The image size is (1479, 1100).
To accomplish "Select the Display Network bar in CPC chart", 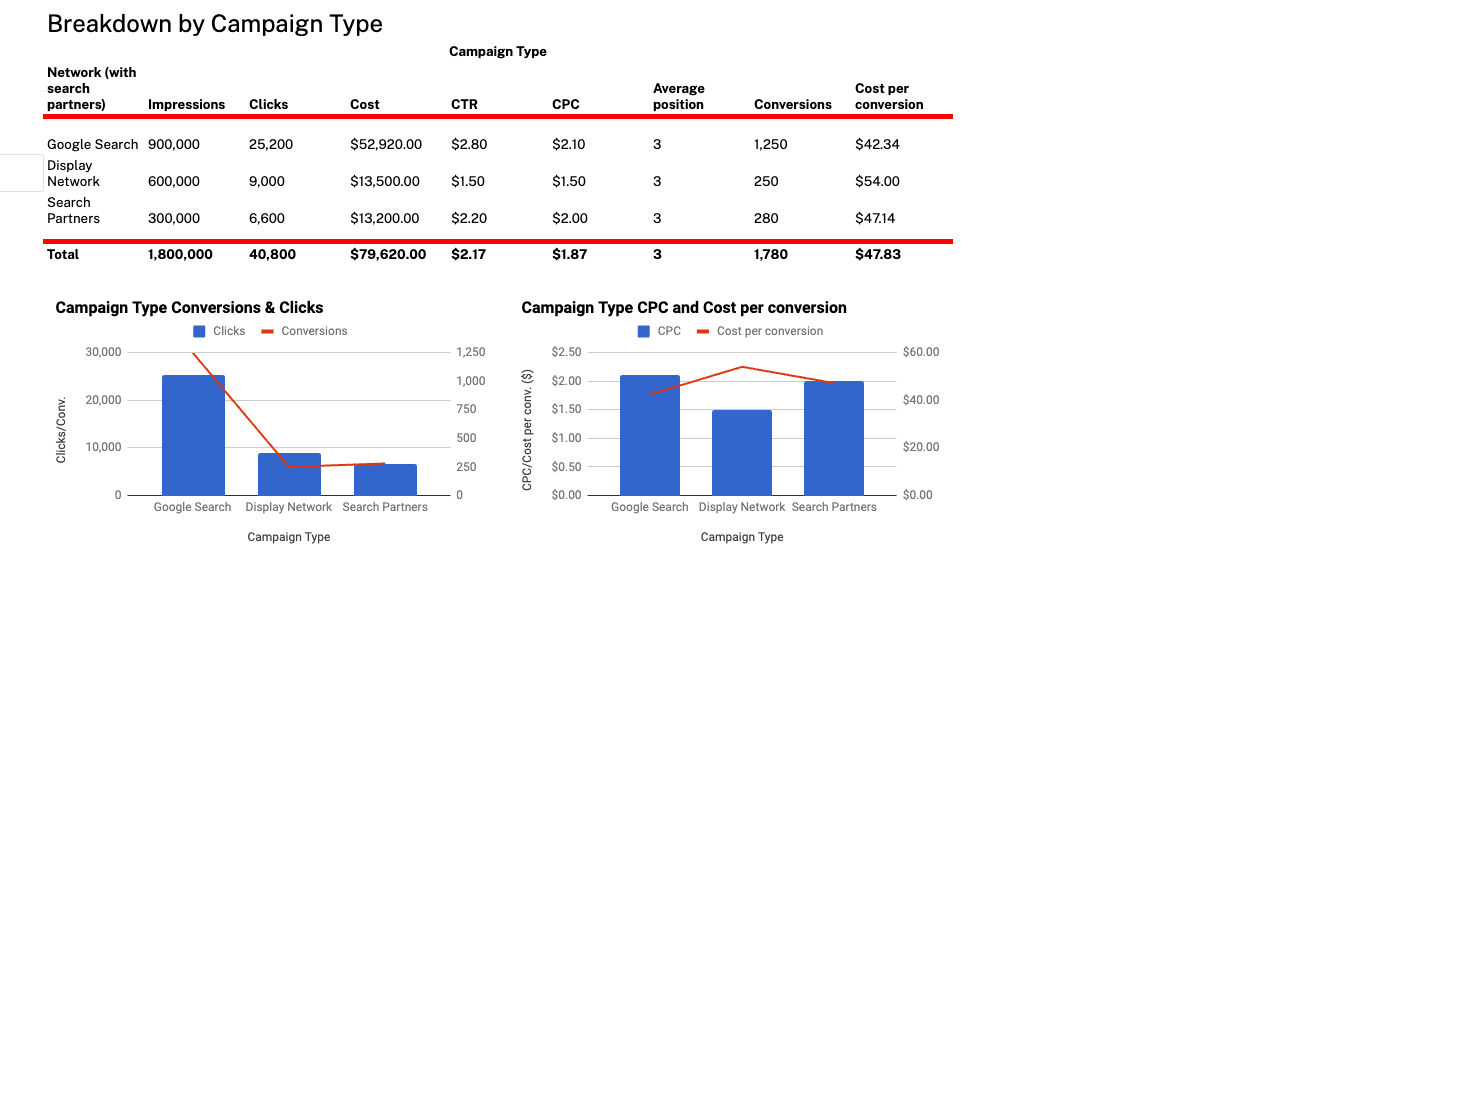I will [x=741, y=452].
